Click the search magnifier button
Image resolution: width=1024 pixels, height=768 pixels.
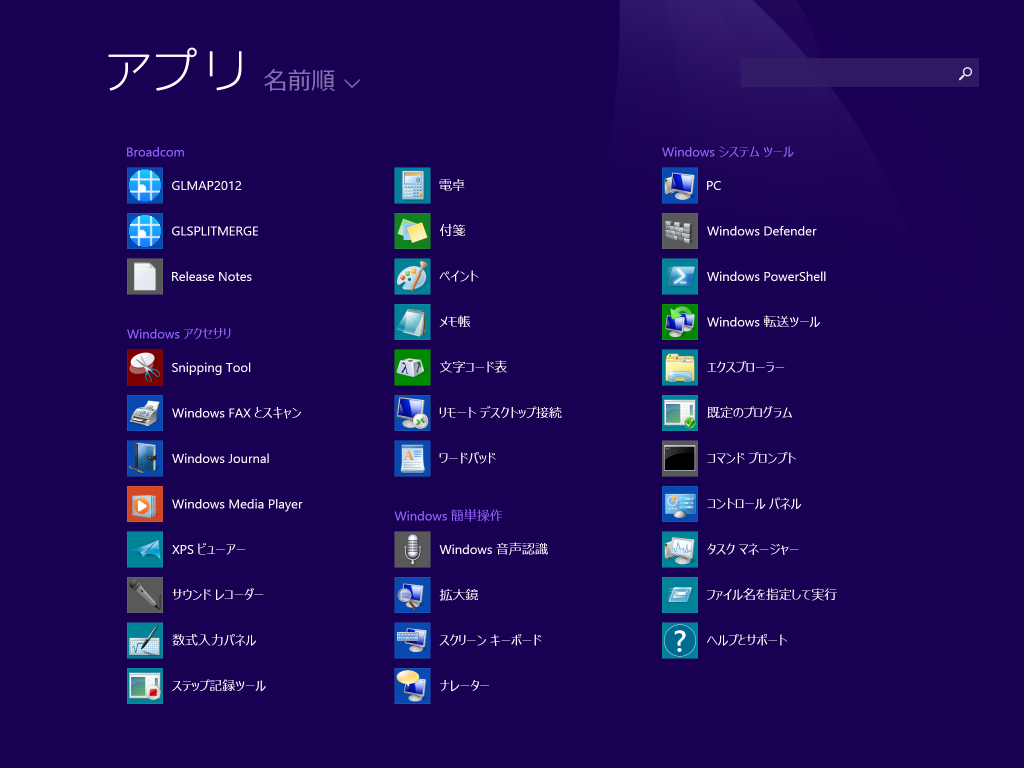point(965,73)
